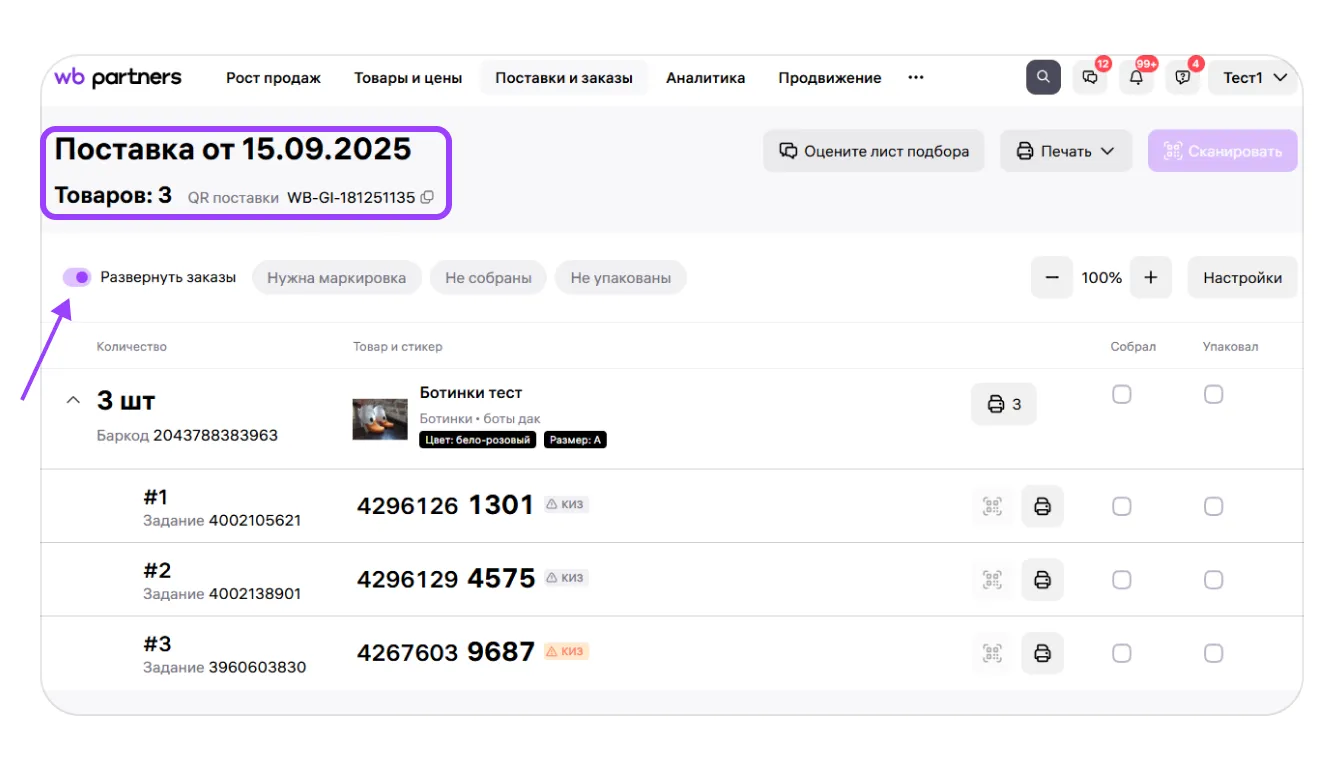The image size is (1344, 770).
Task: Copy the QR supply code WB-GI-181251135
Action: [x=427, y=198]
